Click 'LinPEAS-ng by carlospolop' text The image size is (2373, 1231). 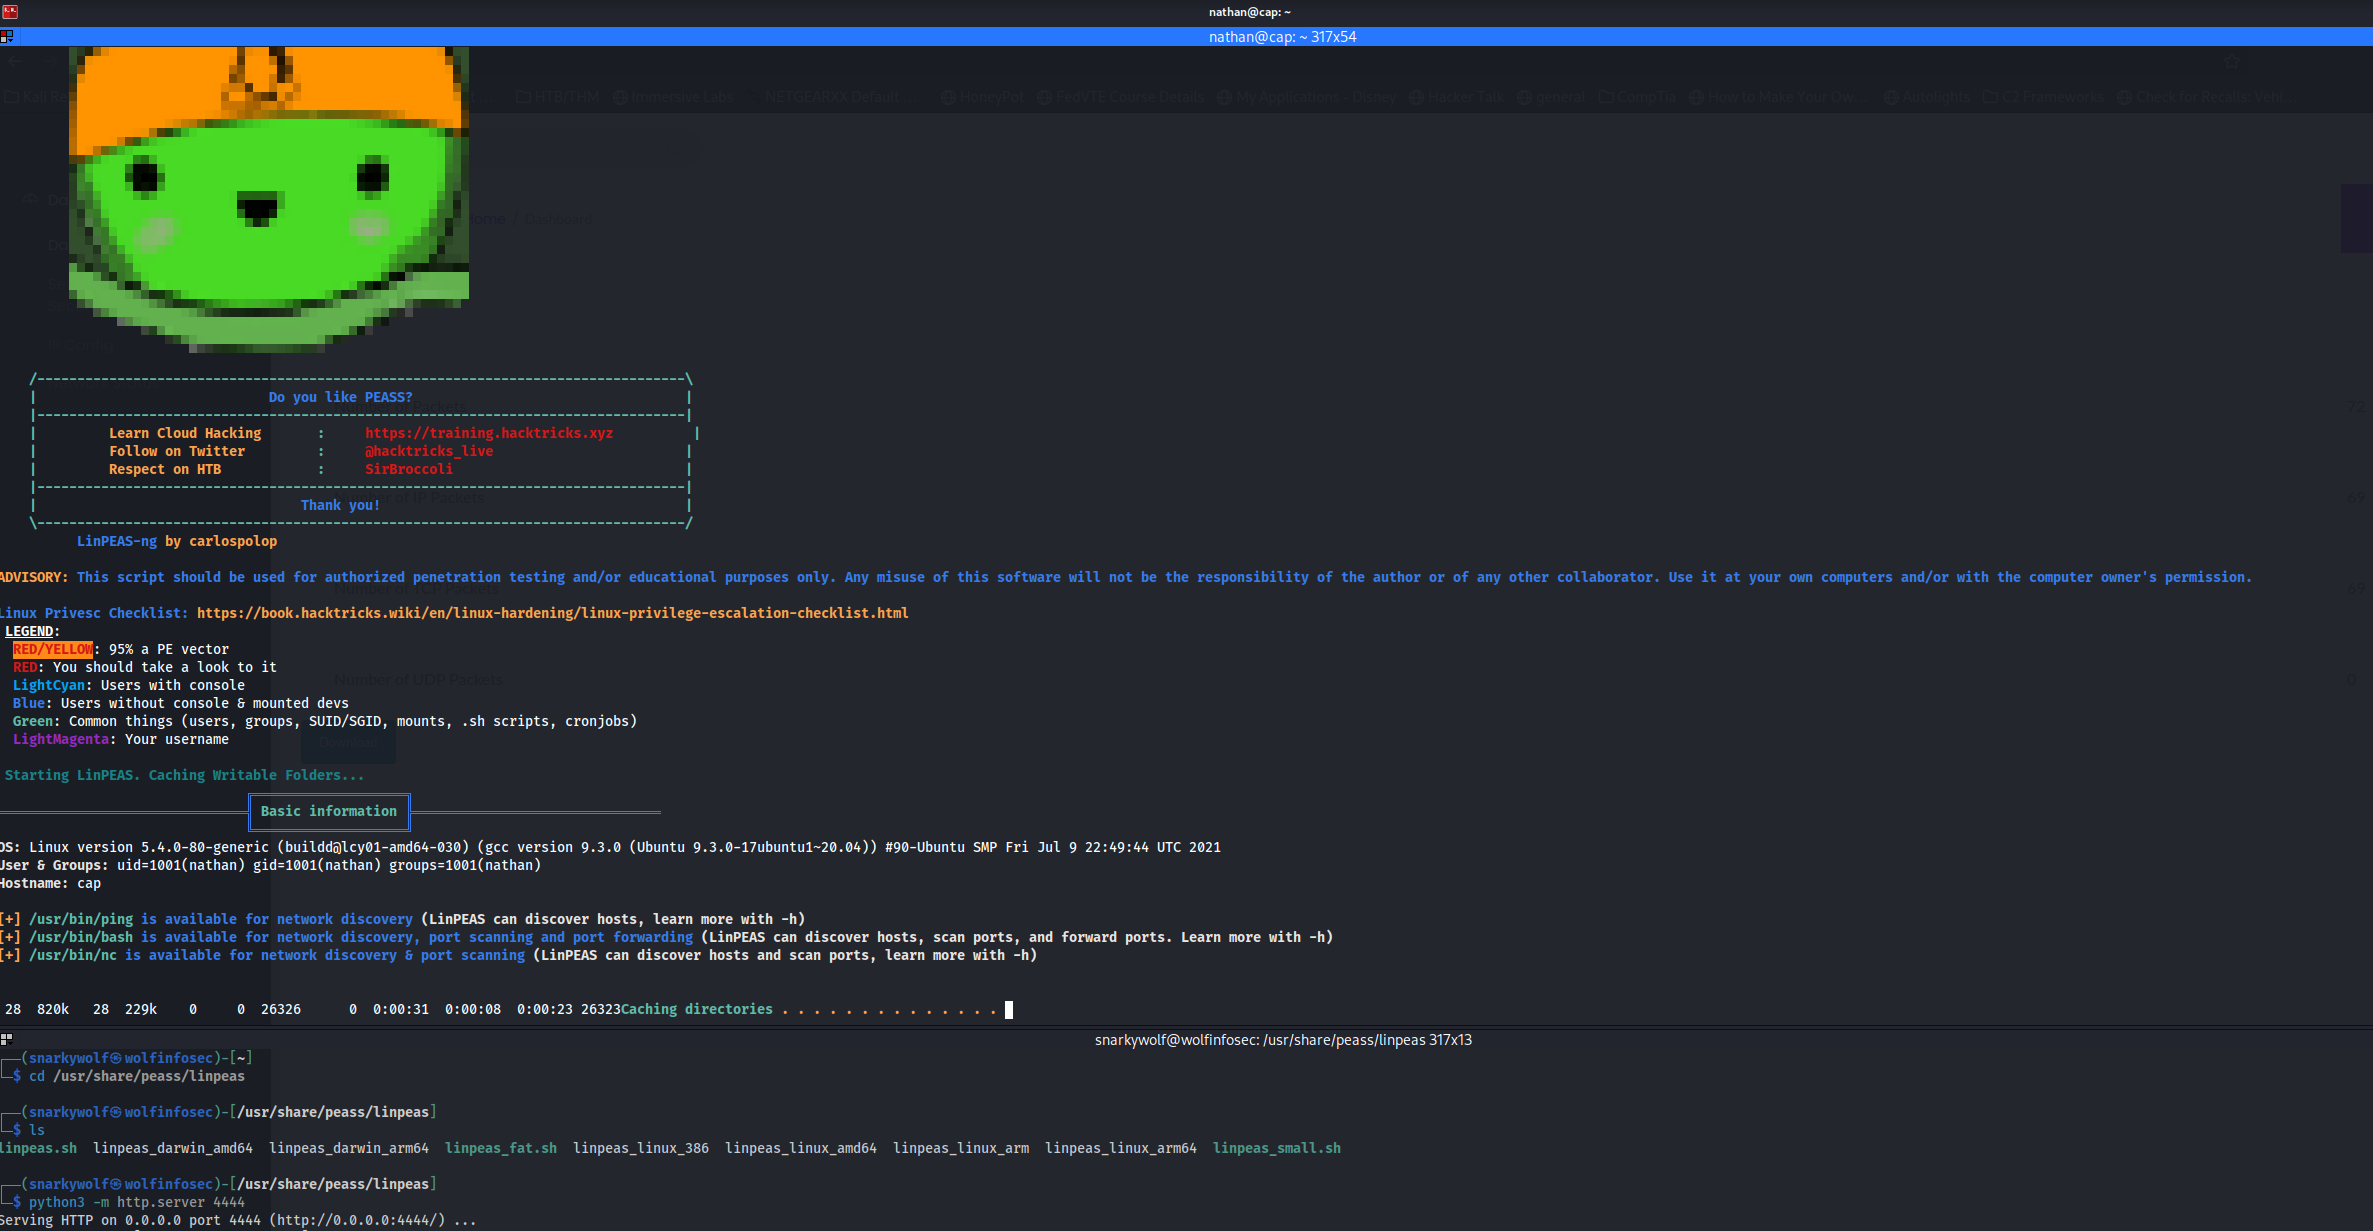pos(177,541)
